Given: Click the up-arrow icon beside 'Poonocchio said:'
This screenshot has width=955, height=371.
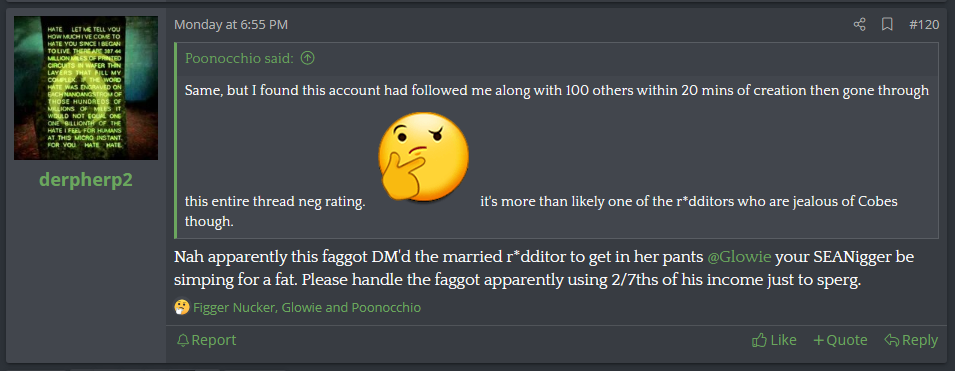Looking at the screenshot, I should pos(308,58).
